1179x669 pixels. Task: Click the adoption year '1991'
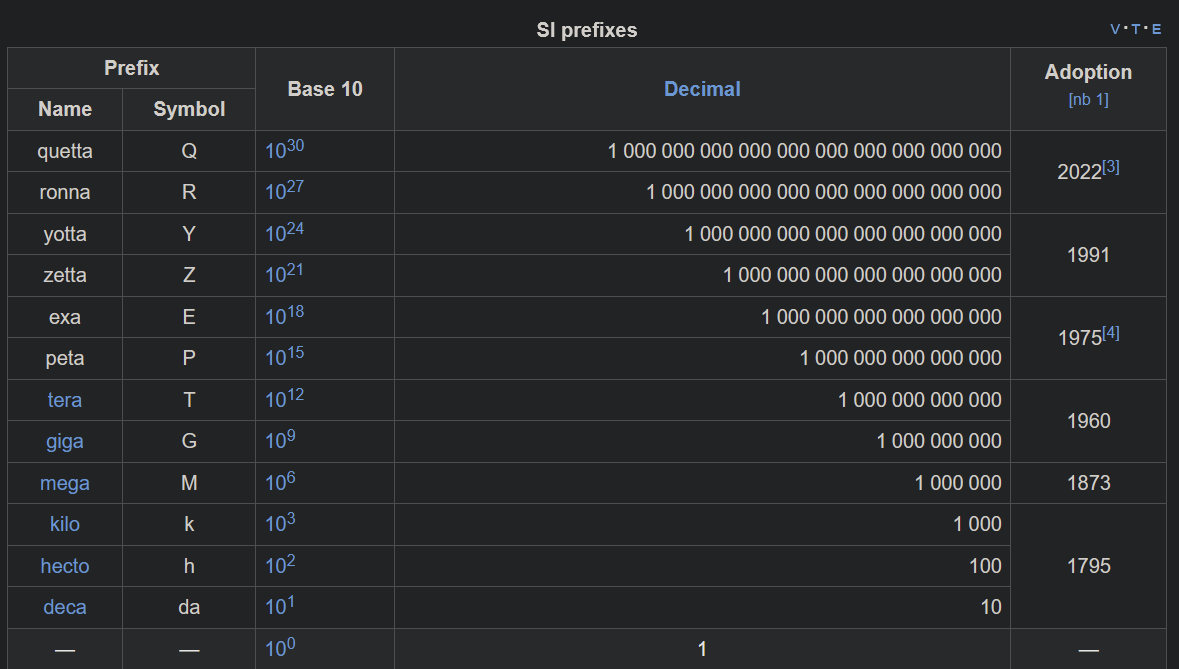pos(1088,255)
